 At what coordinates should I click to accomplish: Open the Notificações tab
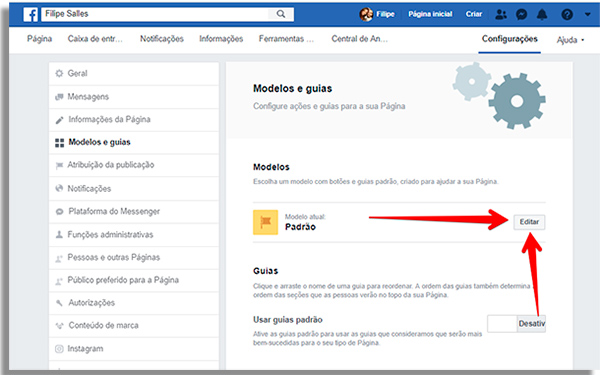click(x=161, y=39)
